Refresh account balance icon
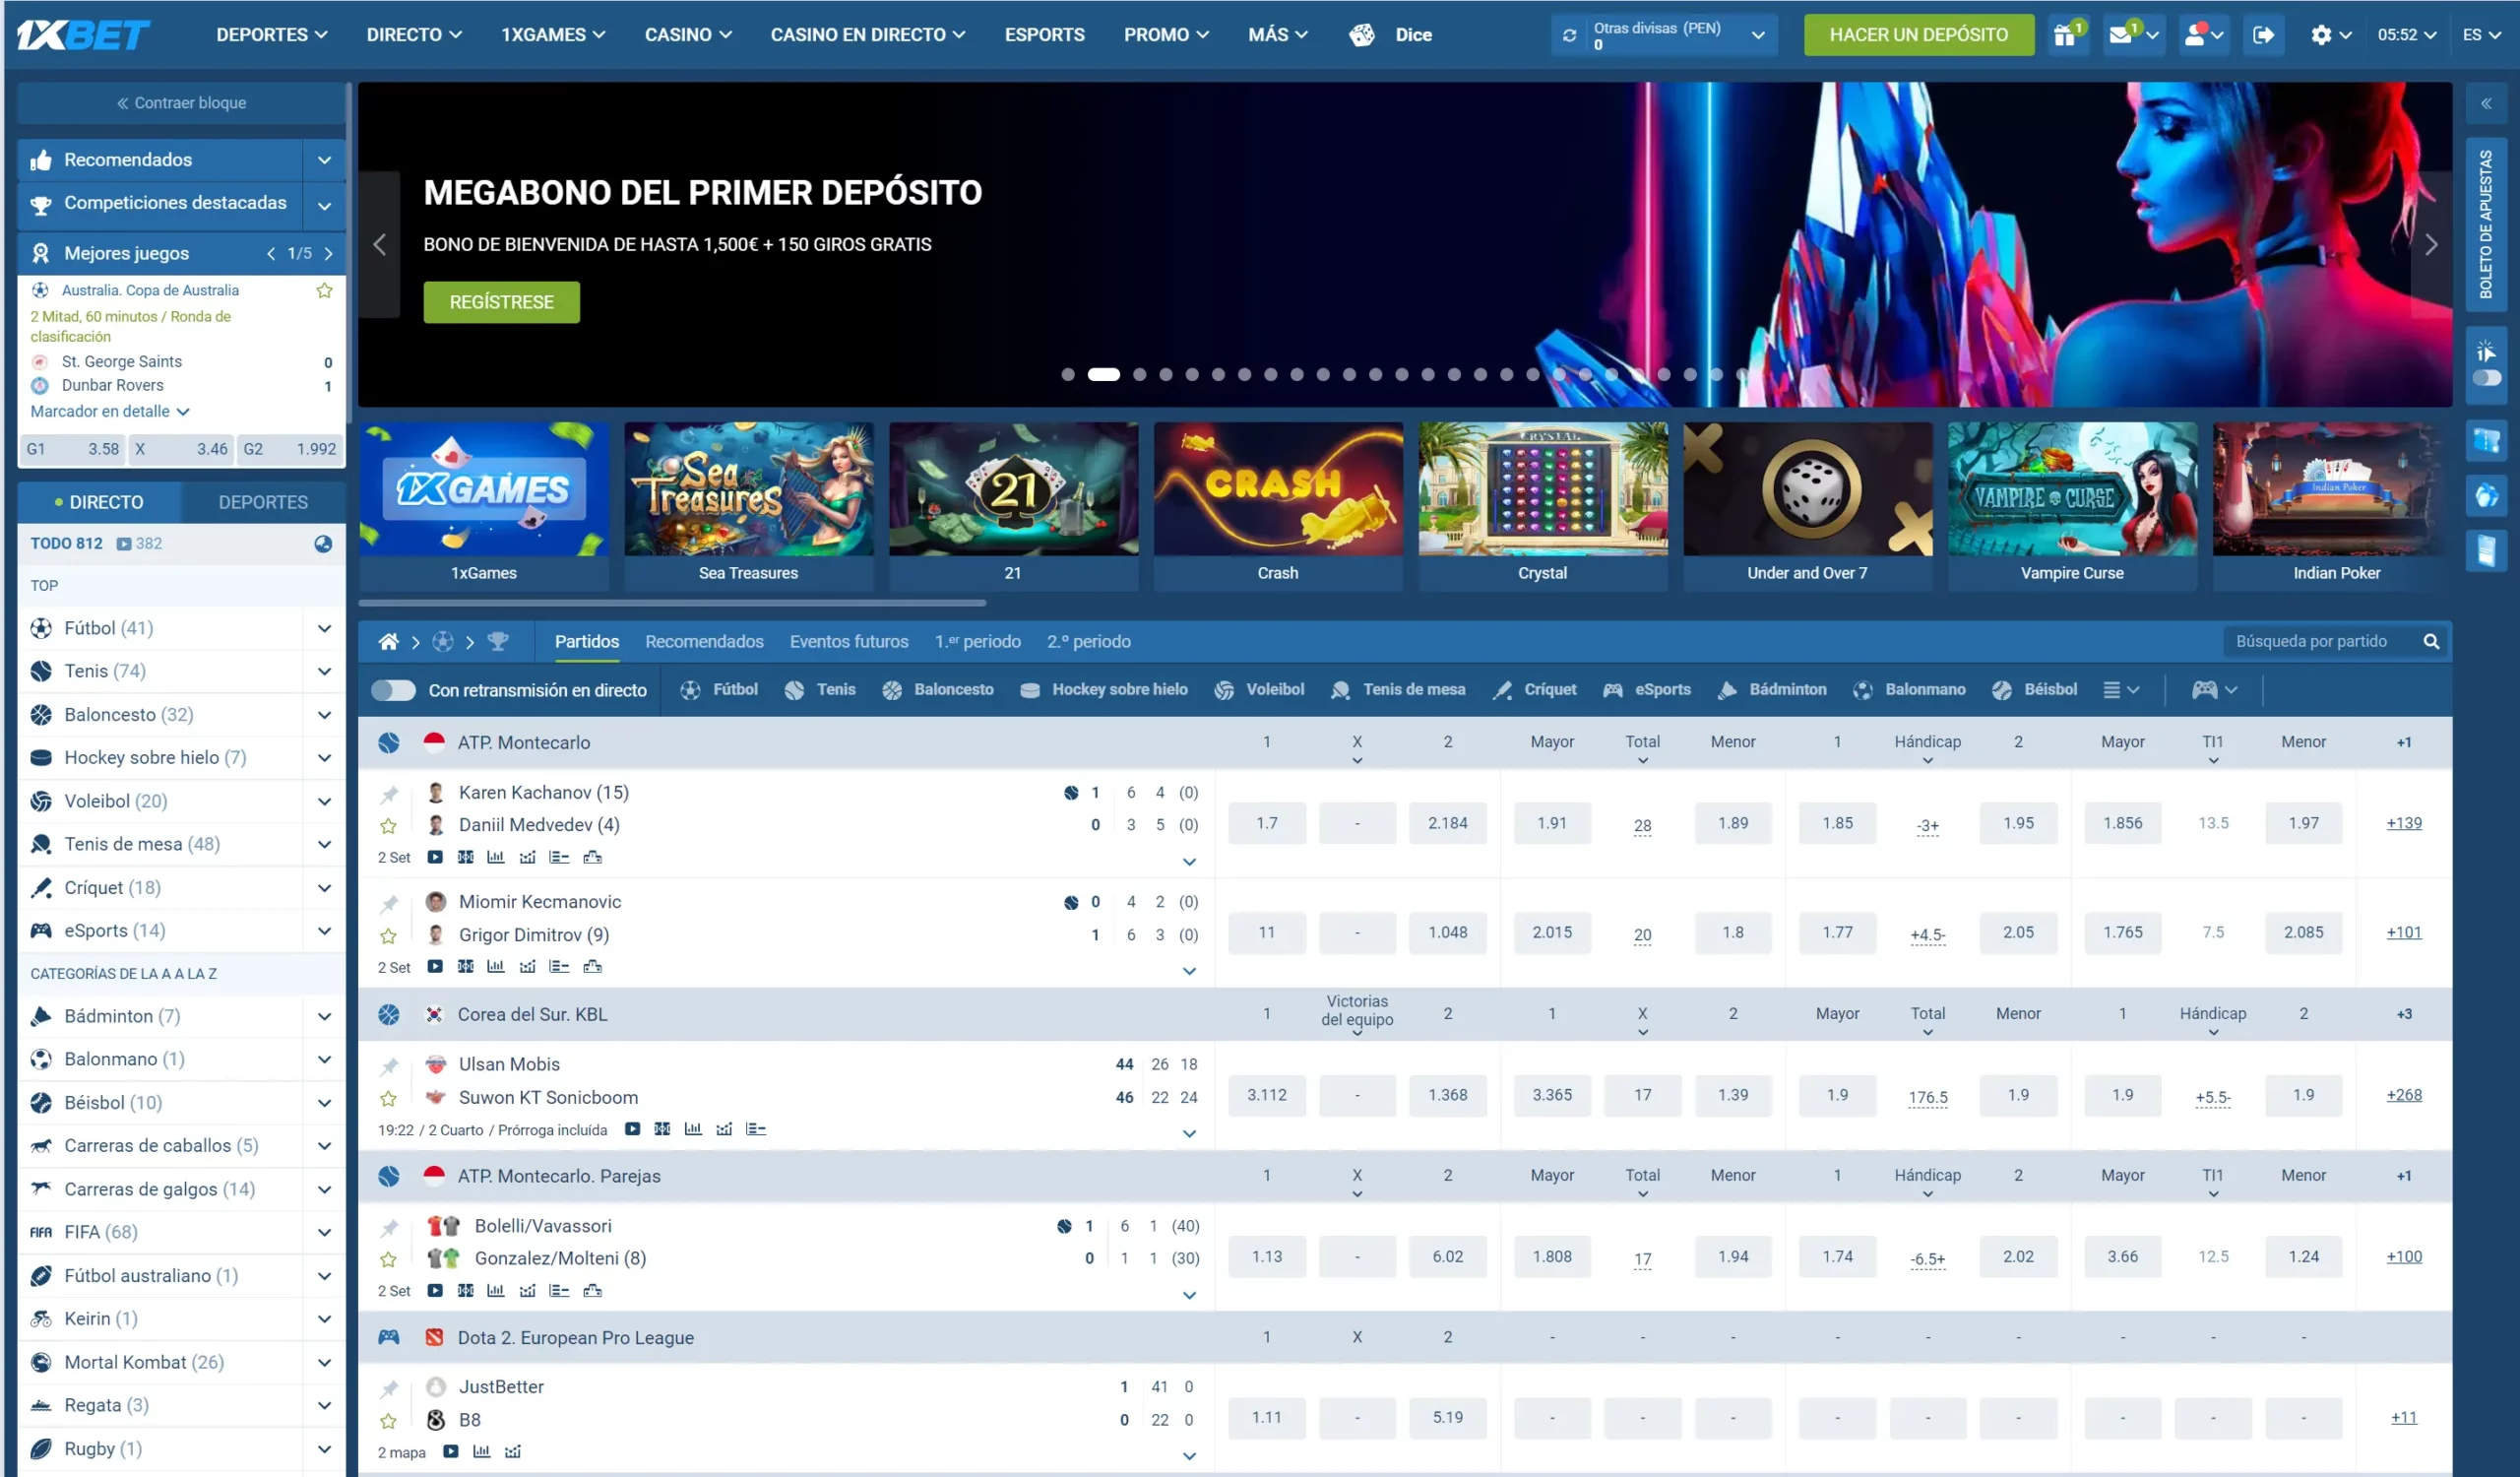This screenshot has width=2520, height=1477. click(1569, 35)
